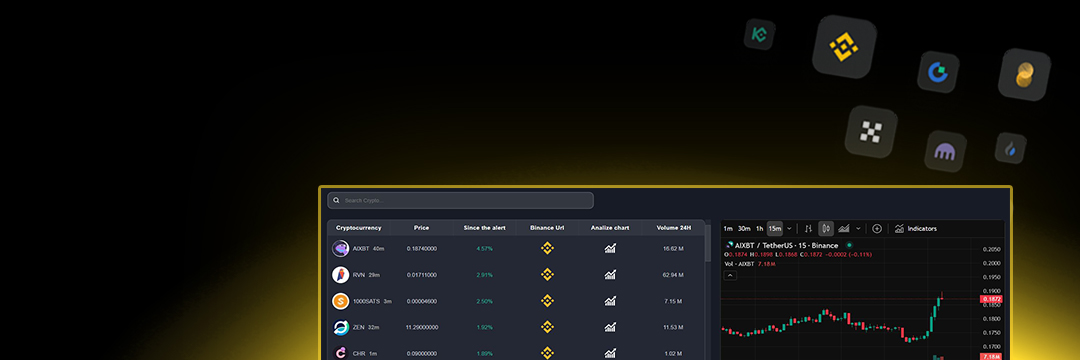Image resolution: width=1080 pixels, height=360 pixels.
Task: Click the coin table vertical scrollbar
Action: coord(708,242)
